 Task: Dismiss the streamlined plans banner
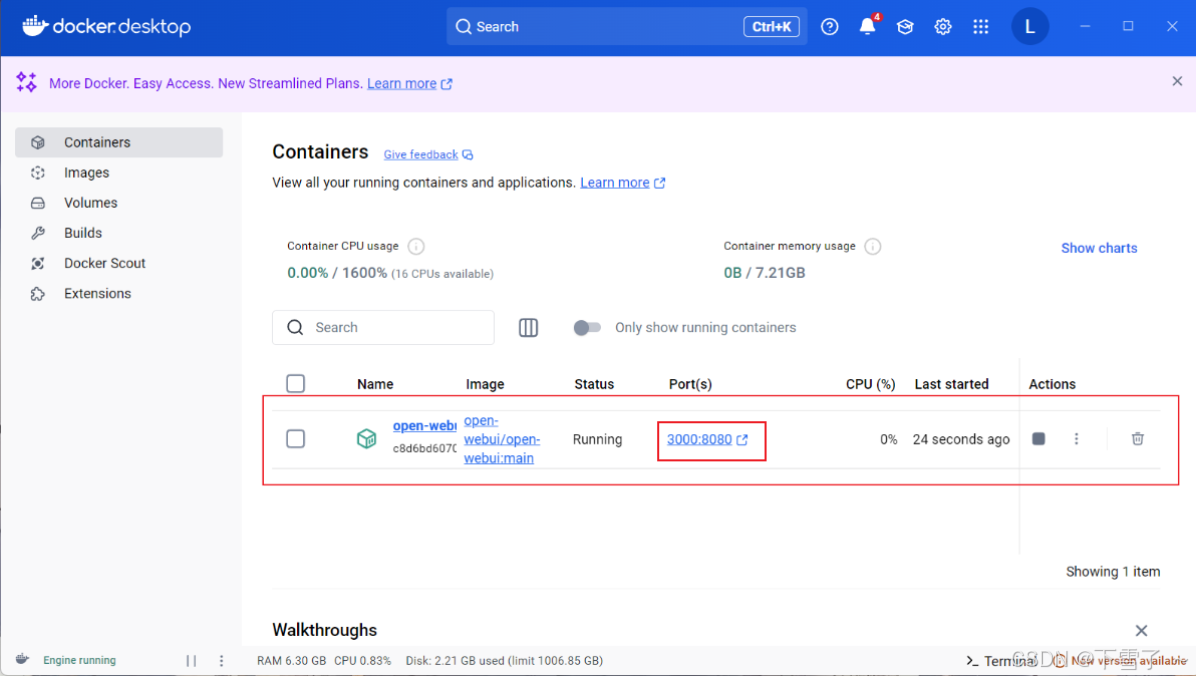(1177, 82)
